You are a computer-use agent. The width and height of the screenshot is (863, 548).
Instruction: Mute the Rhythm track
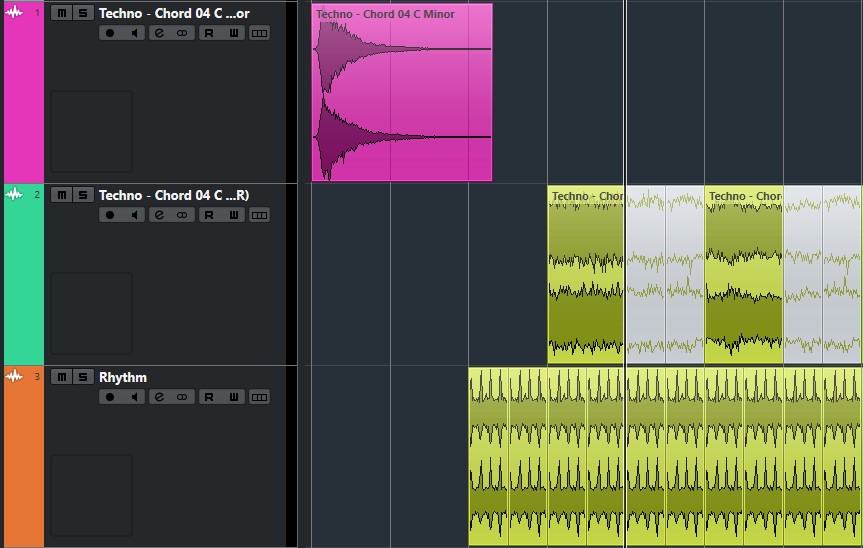[x=61, y=377]
